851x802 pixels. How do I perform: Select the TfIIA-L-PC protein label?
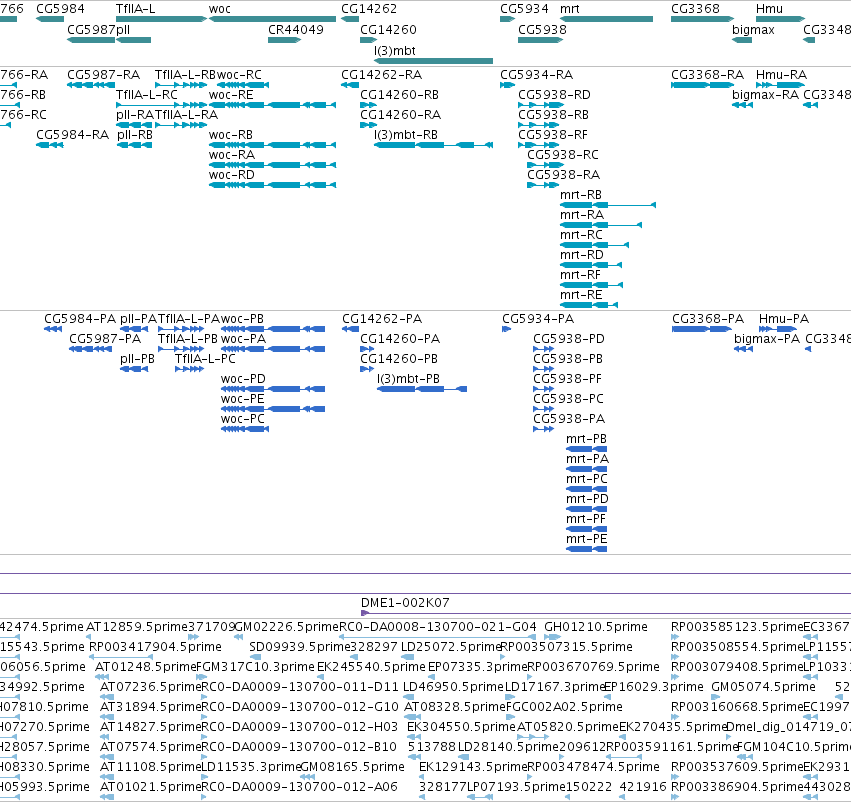pos(205,359)
